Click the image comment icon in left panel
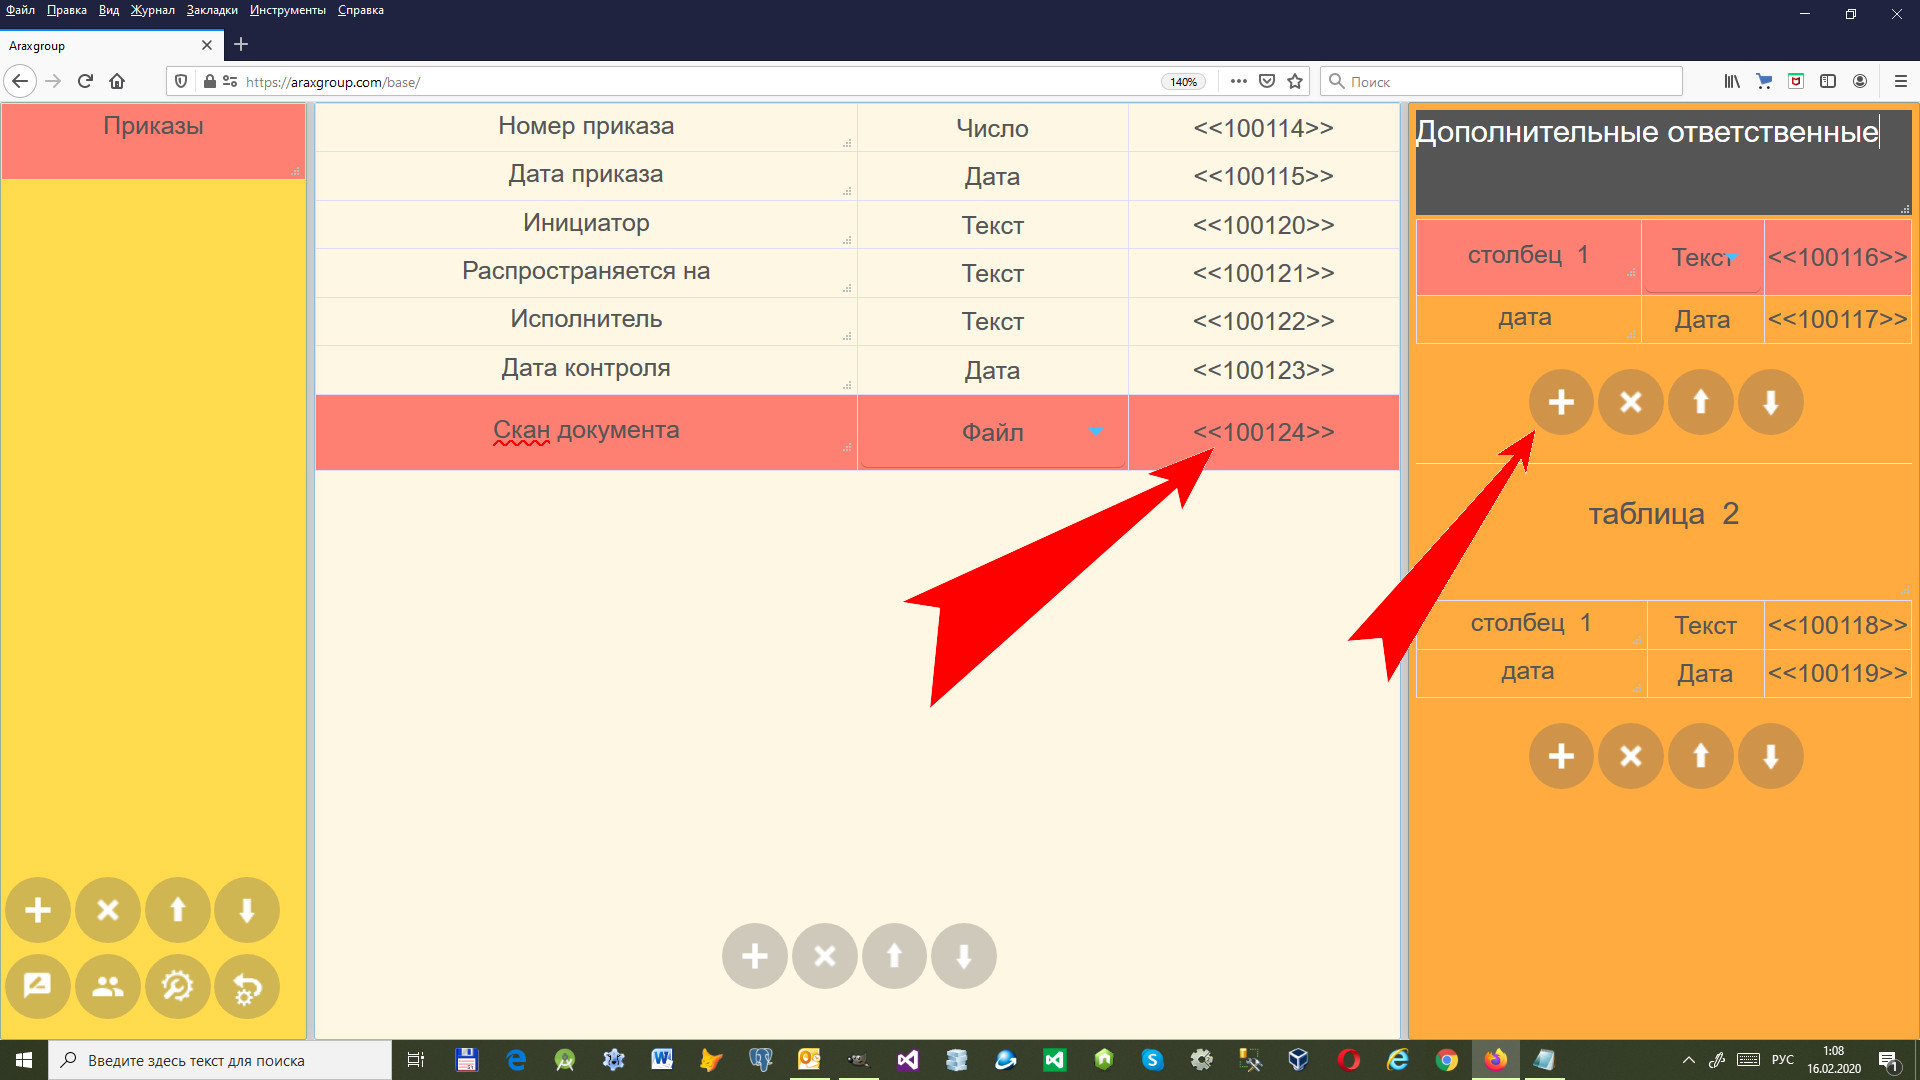The image size is (1920, 1080). [x=38, y=987]
